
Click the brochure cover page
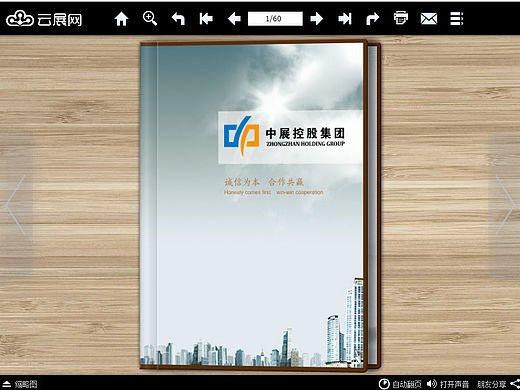pos(254,205)
